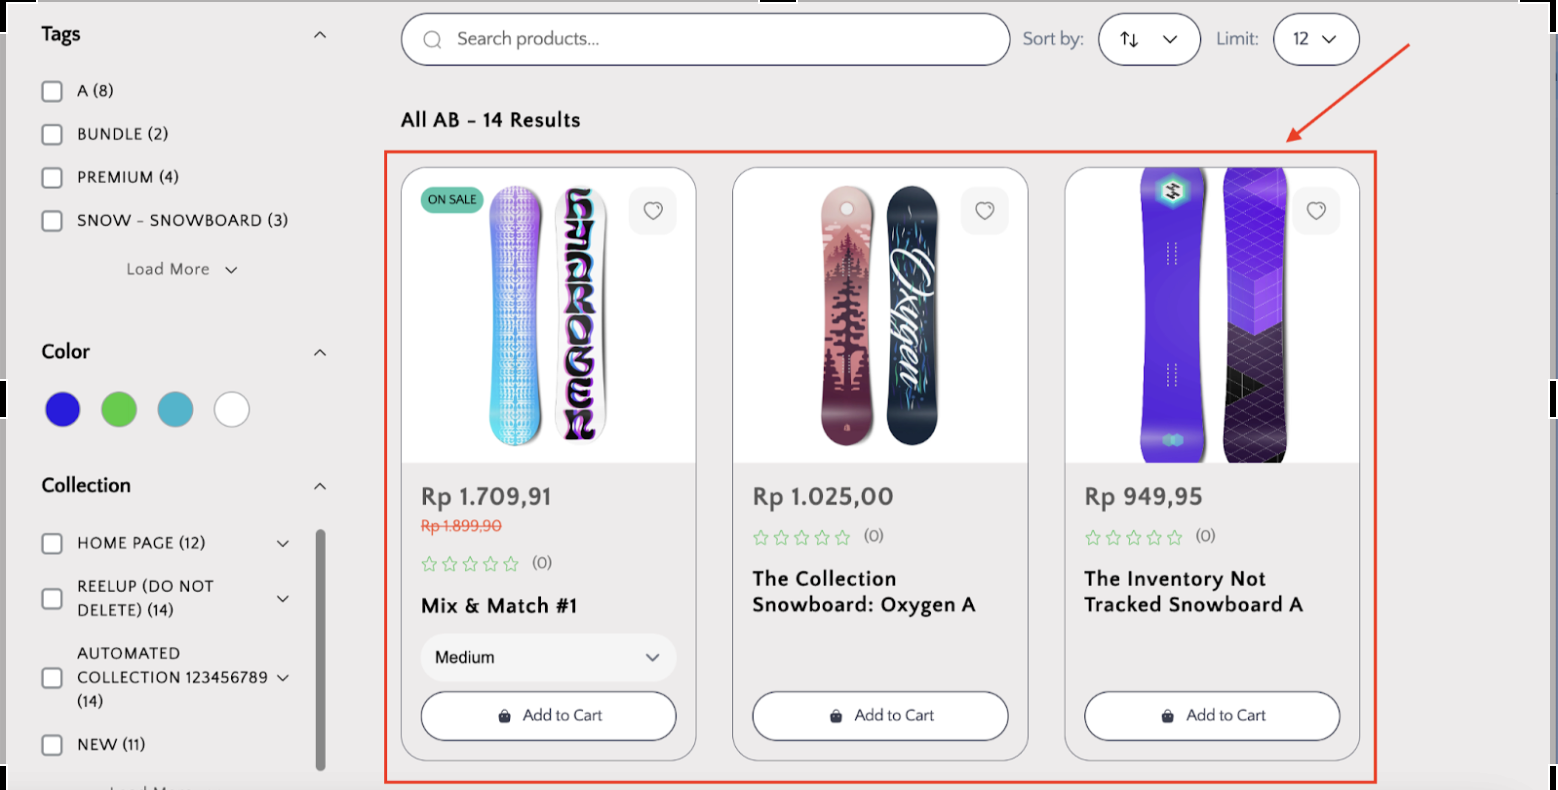Click Load More under Tags

[x=181, y=270]
